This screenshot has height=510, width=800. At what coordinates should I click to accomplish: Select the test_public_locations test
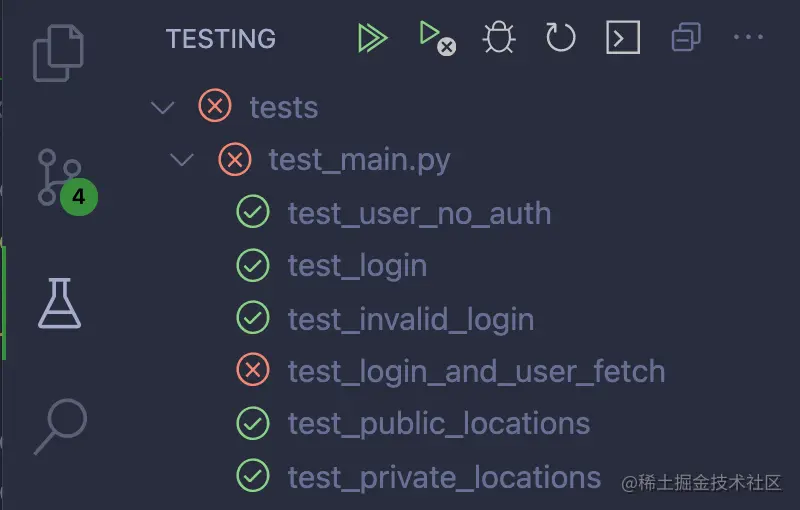click(x=438, y=424)
